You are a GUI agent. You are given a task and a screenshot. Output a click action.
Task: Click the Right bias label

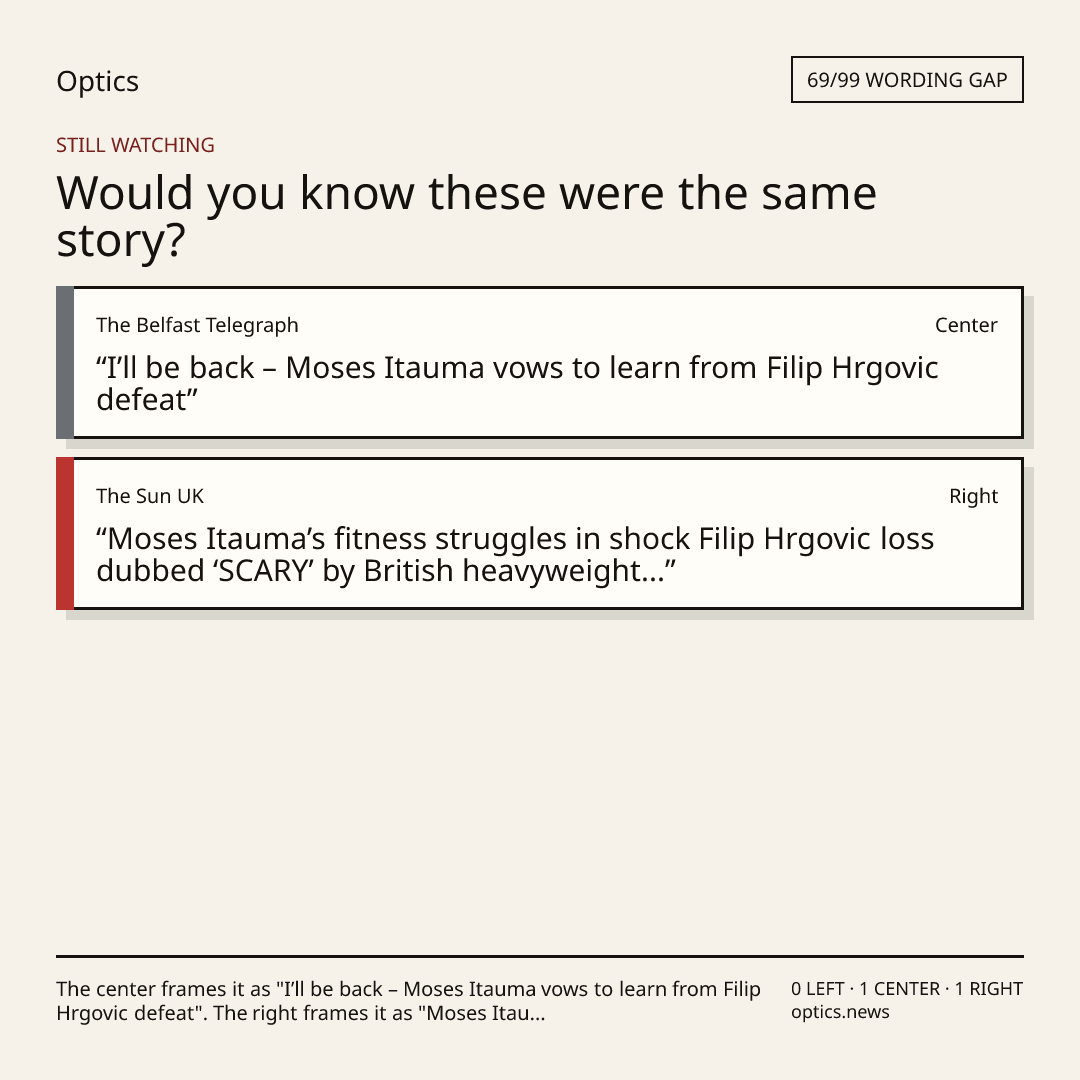[973, 496]
